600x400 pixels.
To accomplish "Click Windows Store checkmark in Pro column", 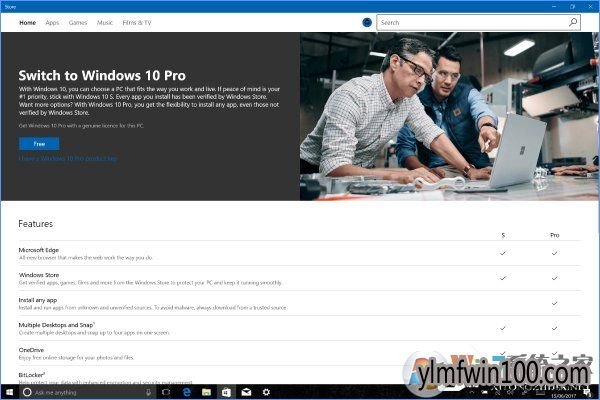I will click(554, 278).
